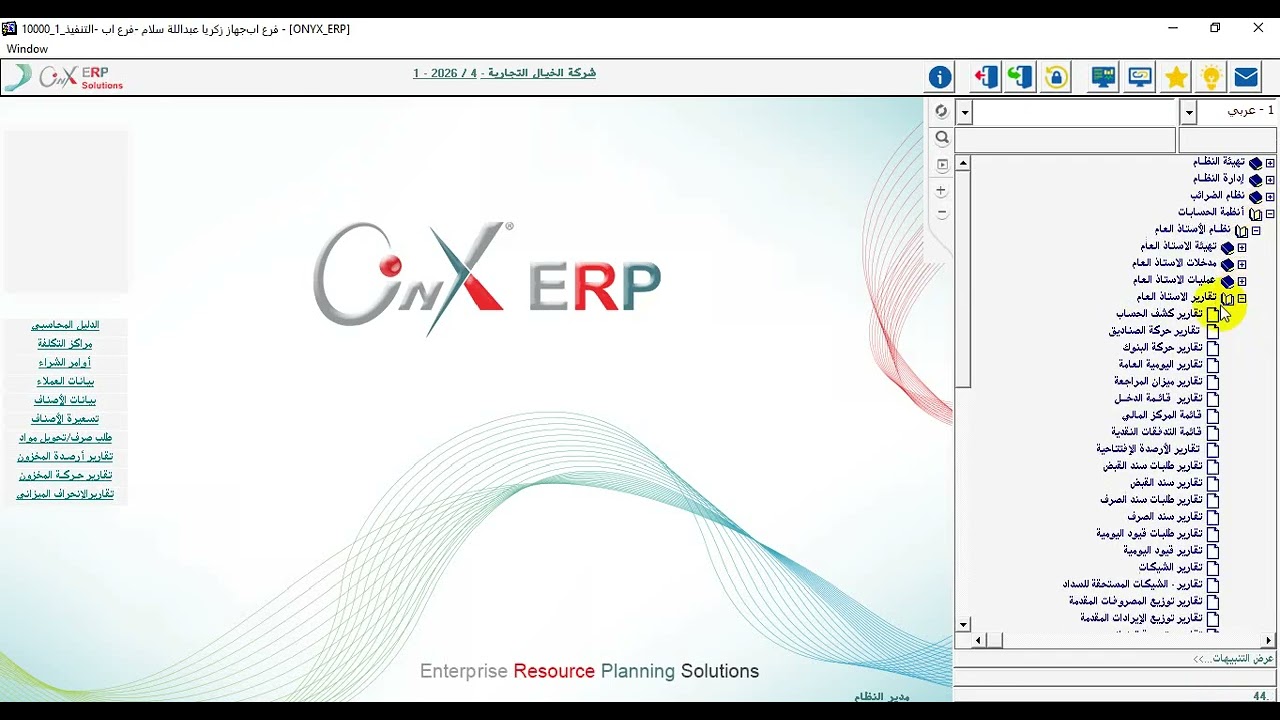Open بيانات العملاء shortcut link

tap(65, 382)
